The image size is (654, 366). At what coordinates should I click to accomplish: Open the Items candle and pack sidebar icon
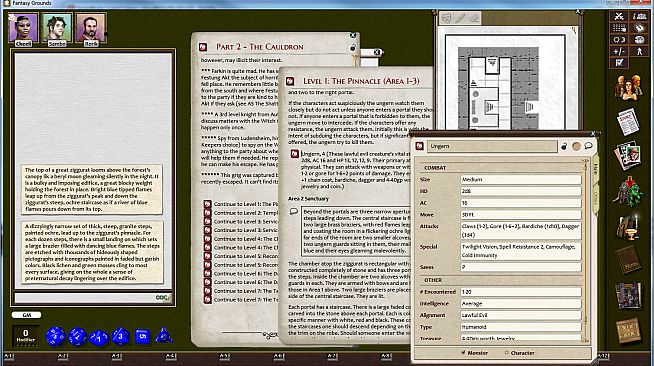tap(628, 226)
